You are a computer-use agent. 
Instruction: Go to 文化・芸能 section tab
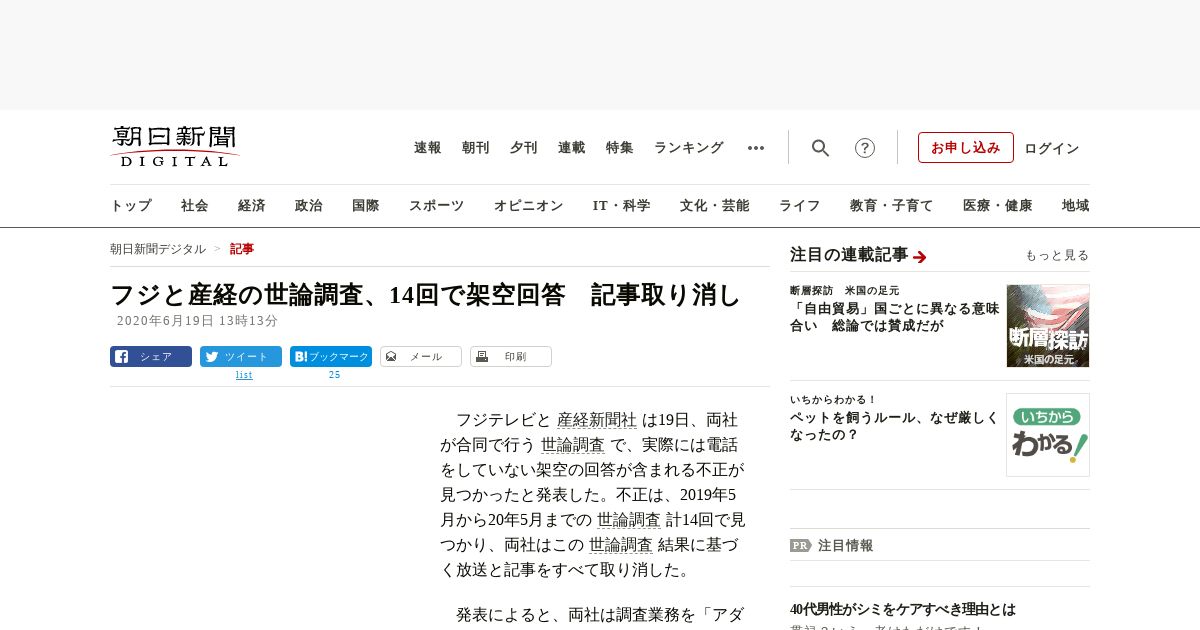point(715,206)
